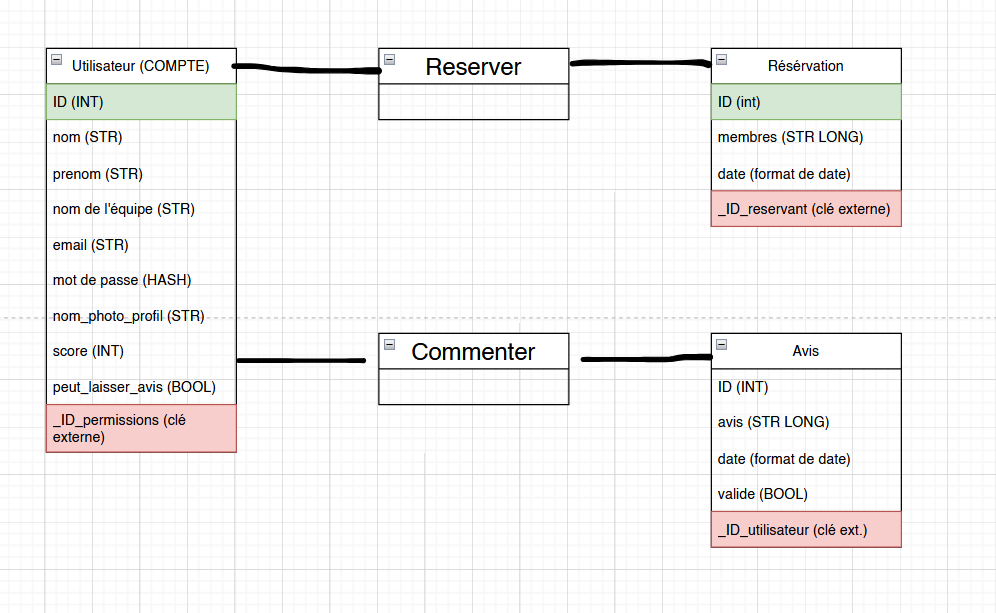Screen dimensions: 996x613
Task: Collapse the Commenter table
Action: click(x=389, y=344)
